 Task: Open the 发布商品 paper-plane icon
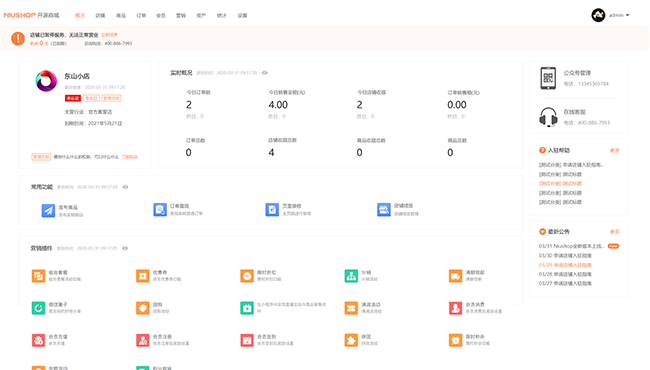point(48,210)
